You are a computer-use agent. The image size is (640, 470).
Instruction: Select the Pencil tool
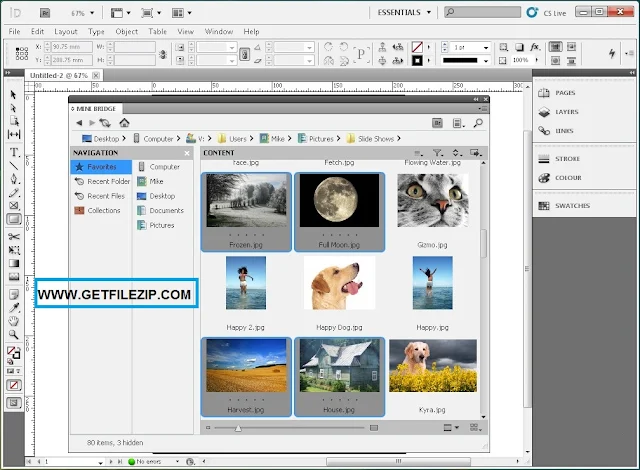(x=13, y=193)
